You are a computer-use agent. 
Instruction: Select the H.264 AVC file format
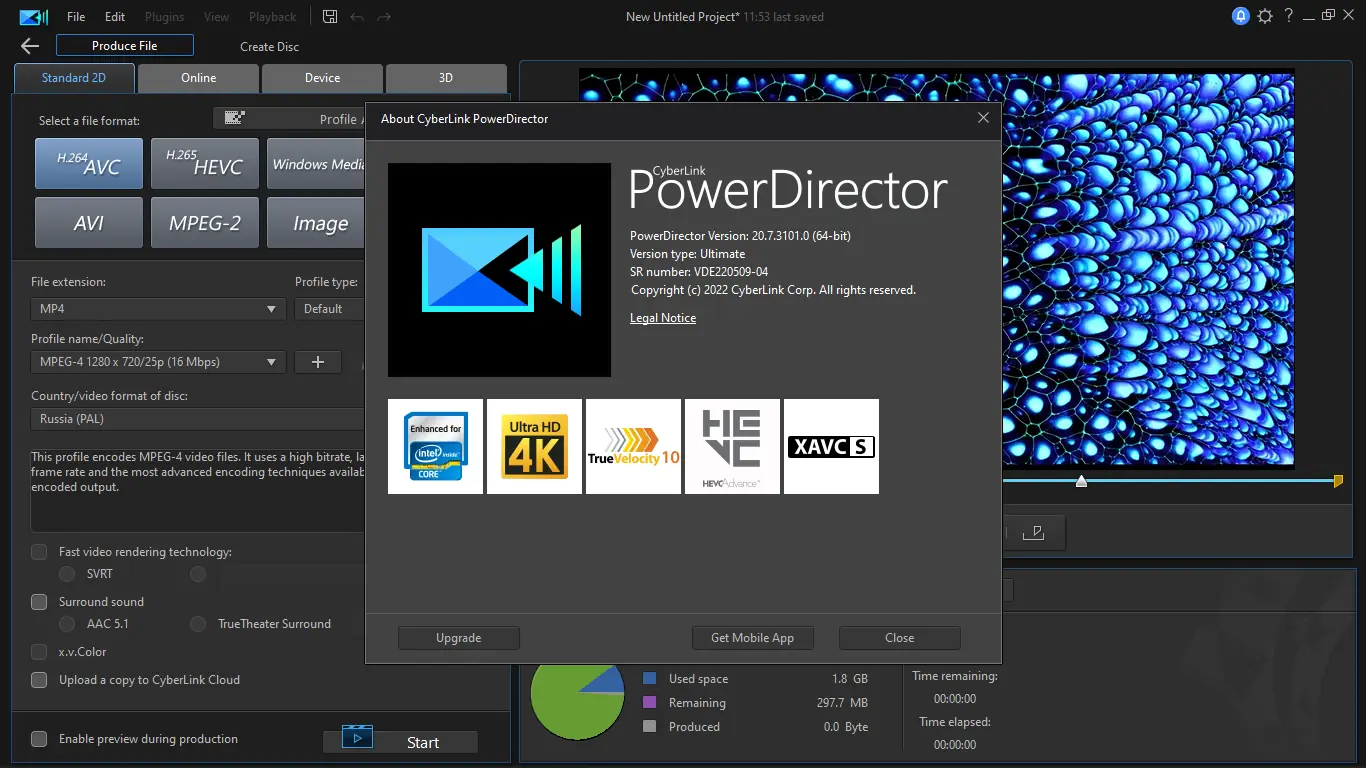click(x=89, y=163)
